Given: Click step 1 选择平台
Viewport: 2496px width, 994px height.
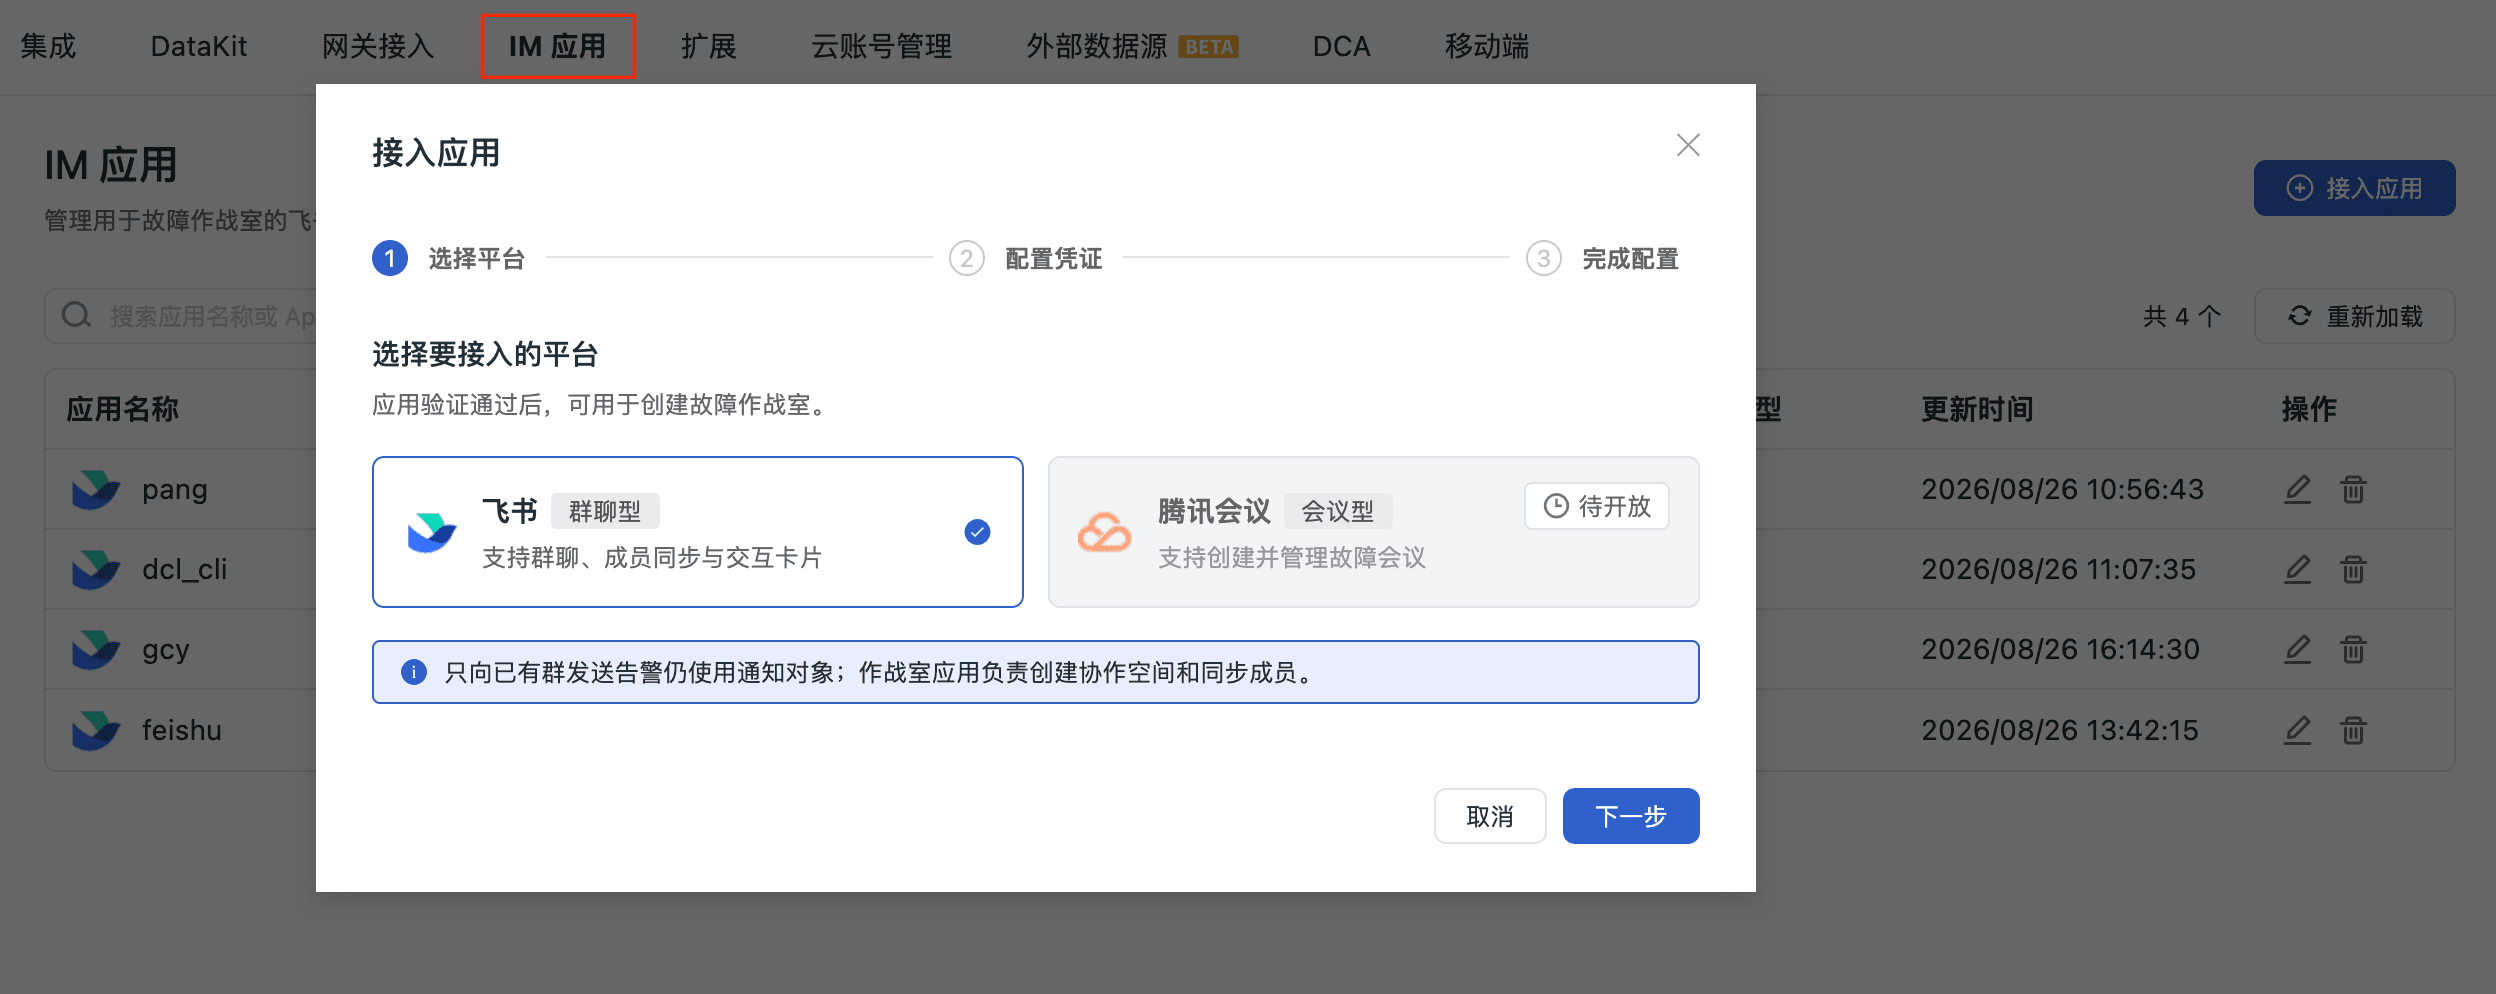Looking at the screenshot, I should pyautogui.click(x=449, y=258).
